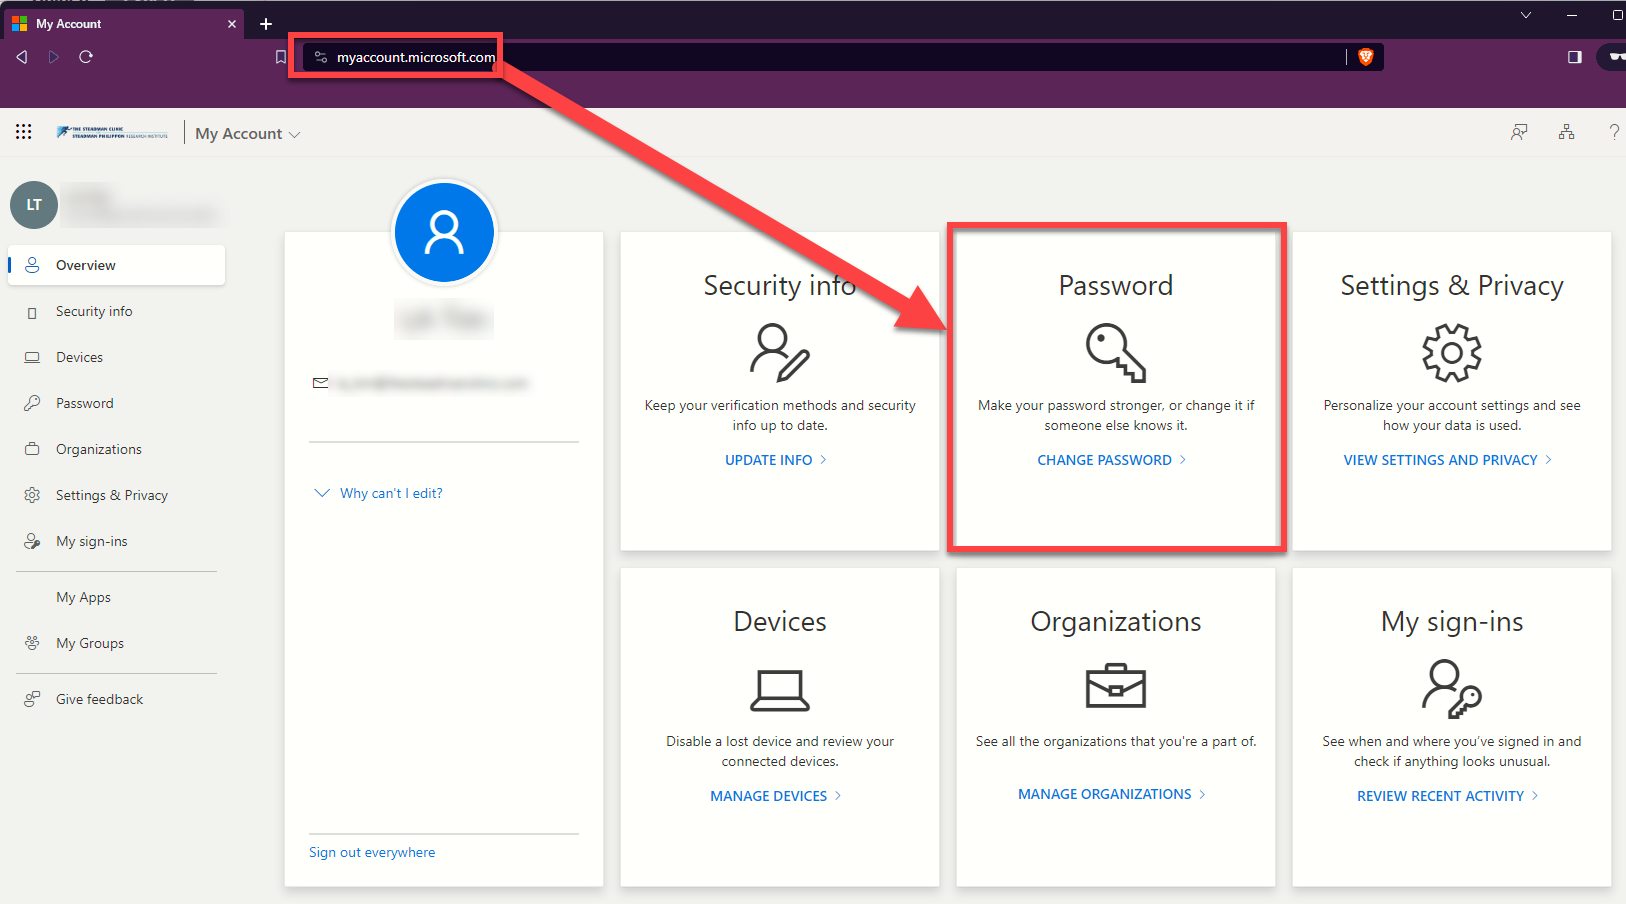Open My Apps in the sidebar
Viewport: 1626px width, 904px height.
pyautogui.click(x=117, y=597)
